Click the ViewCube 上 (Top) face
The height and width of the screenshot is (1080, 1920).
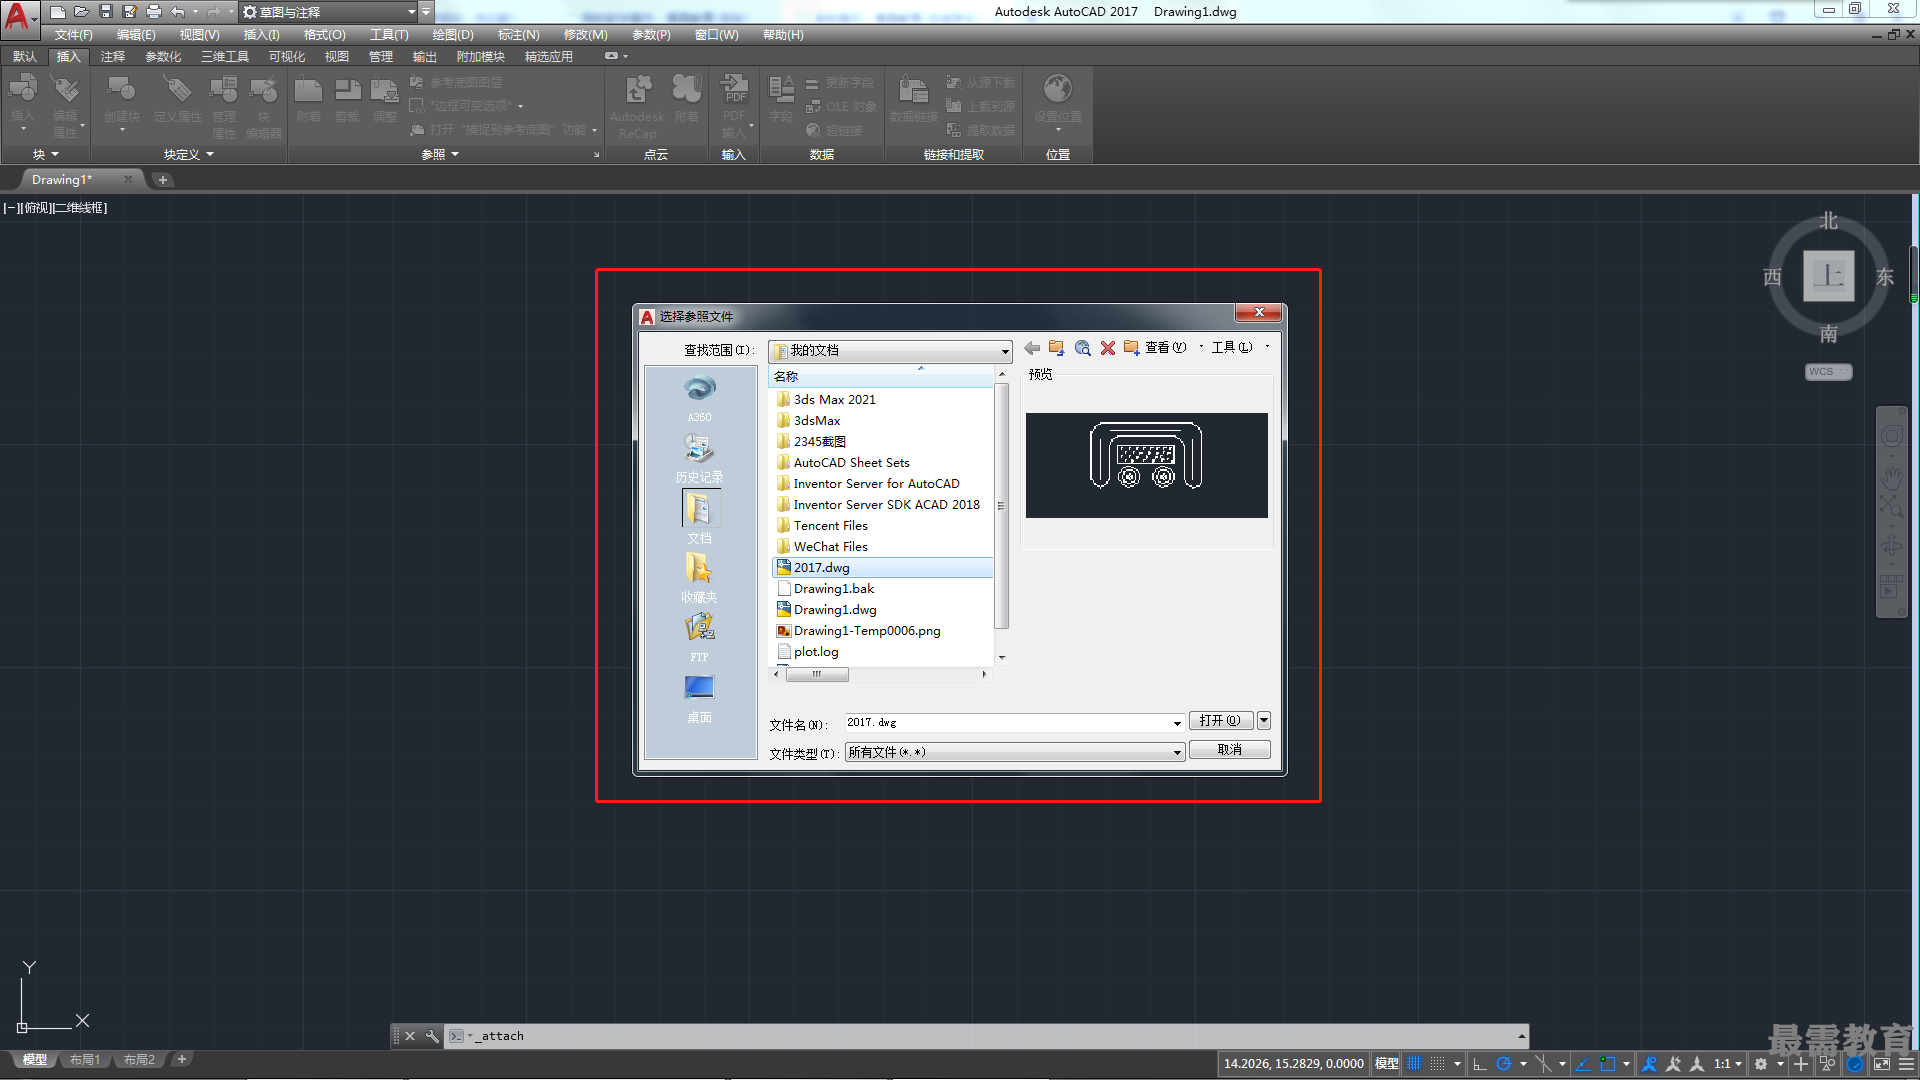[1828, 276]
